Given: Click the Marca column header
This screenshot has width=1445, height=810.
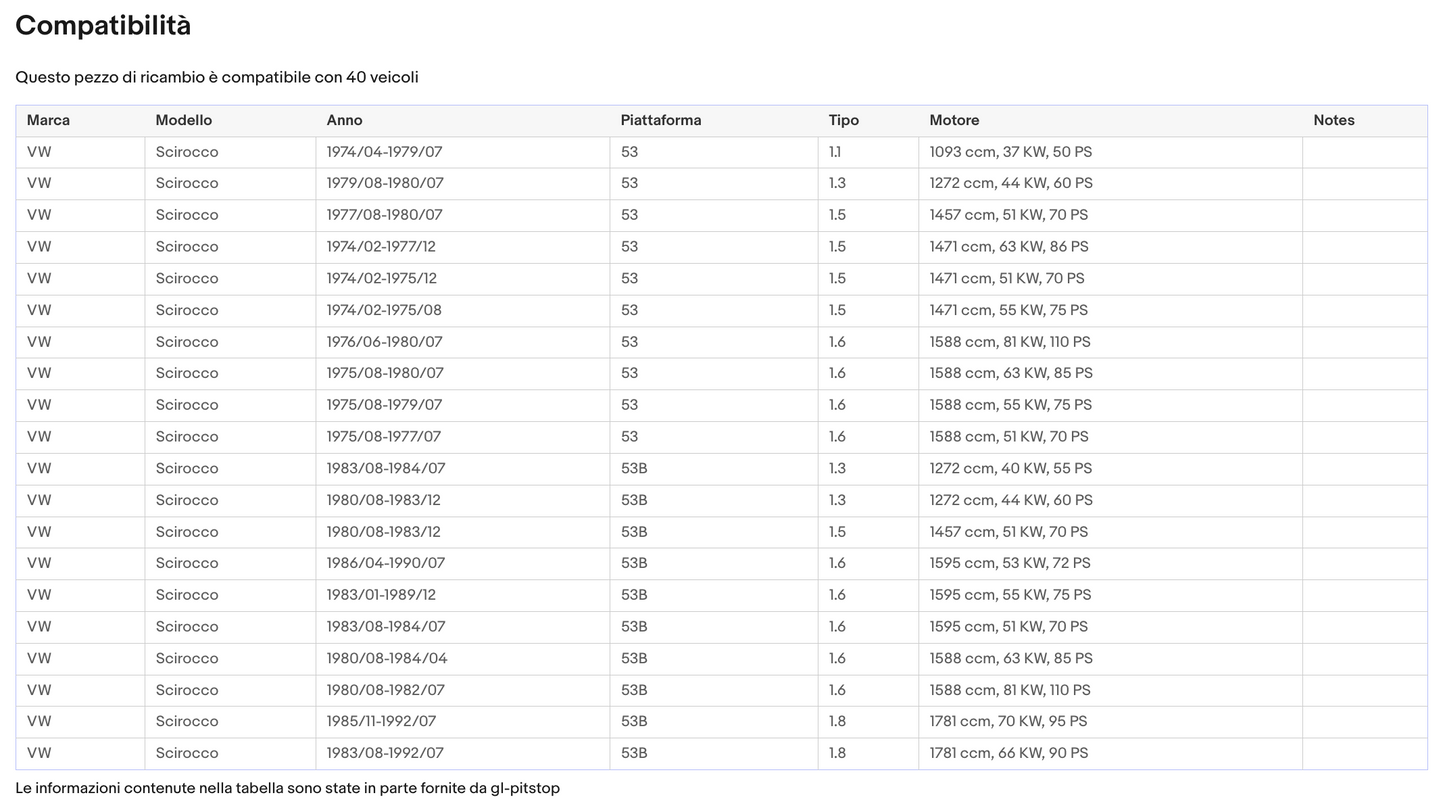Looking at the screenshot, I should pyautogui.click(x=48, y=120).
